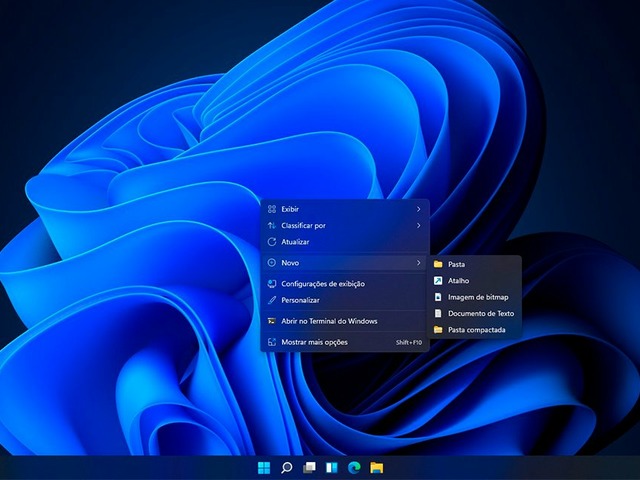Select Imagem de bitmap in submenu
The image size is (640, 480).
[477, 297]
